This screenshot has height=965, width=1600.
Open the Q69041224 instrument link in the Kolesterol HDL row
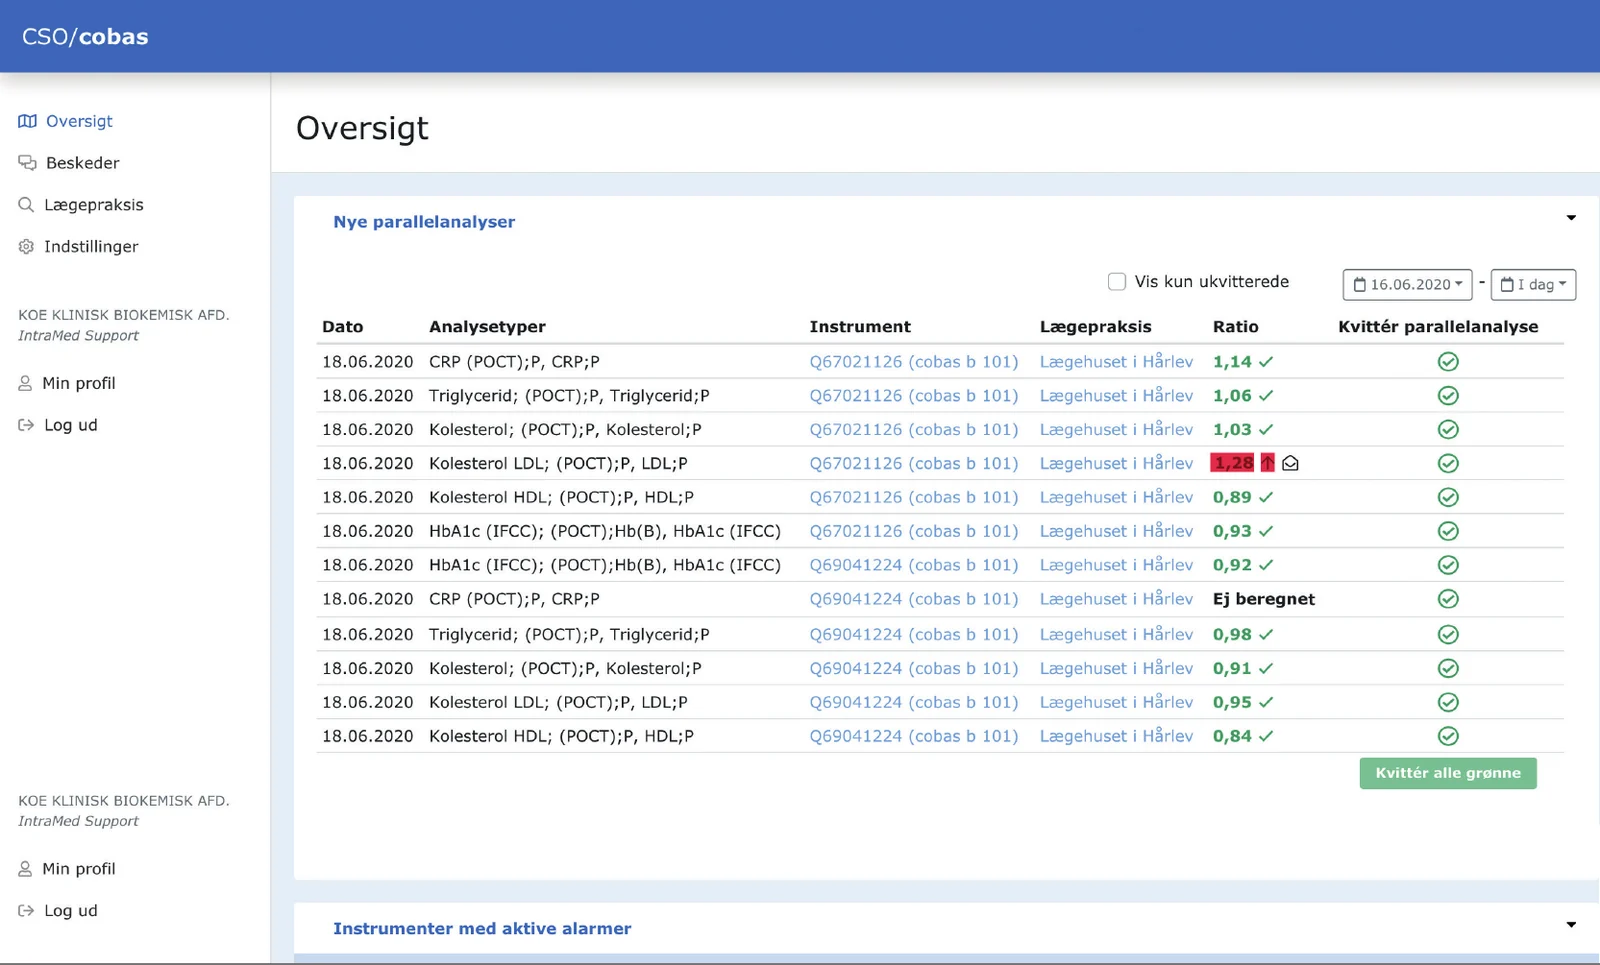point(913,736)
